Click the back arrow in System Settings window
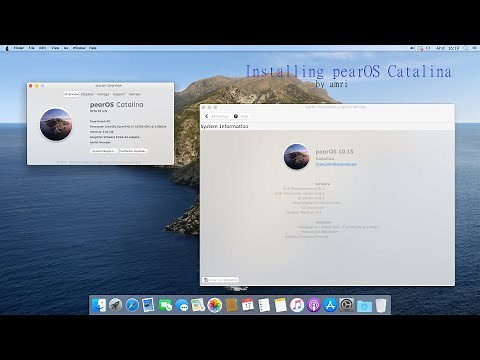The width and height of the screenshot is (480, 360). pyautogui.click(x=206, y=116)
